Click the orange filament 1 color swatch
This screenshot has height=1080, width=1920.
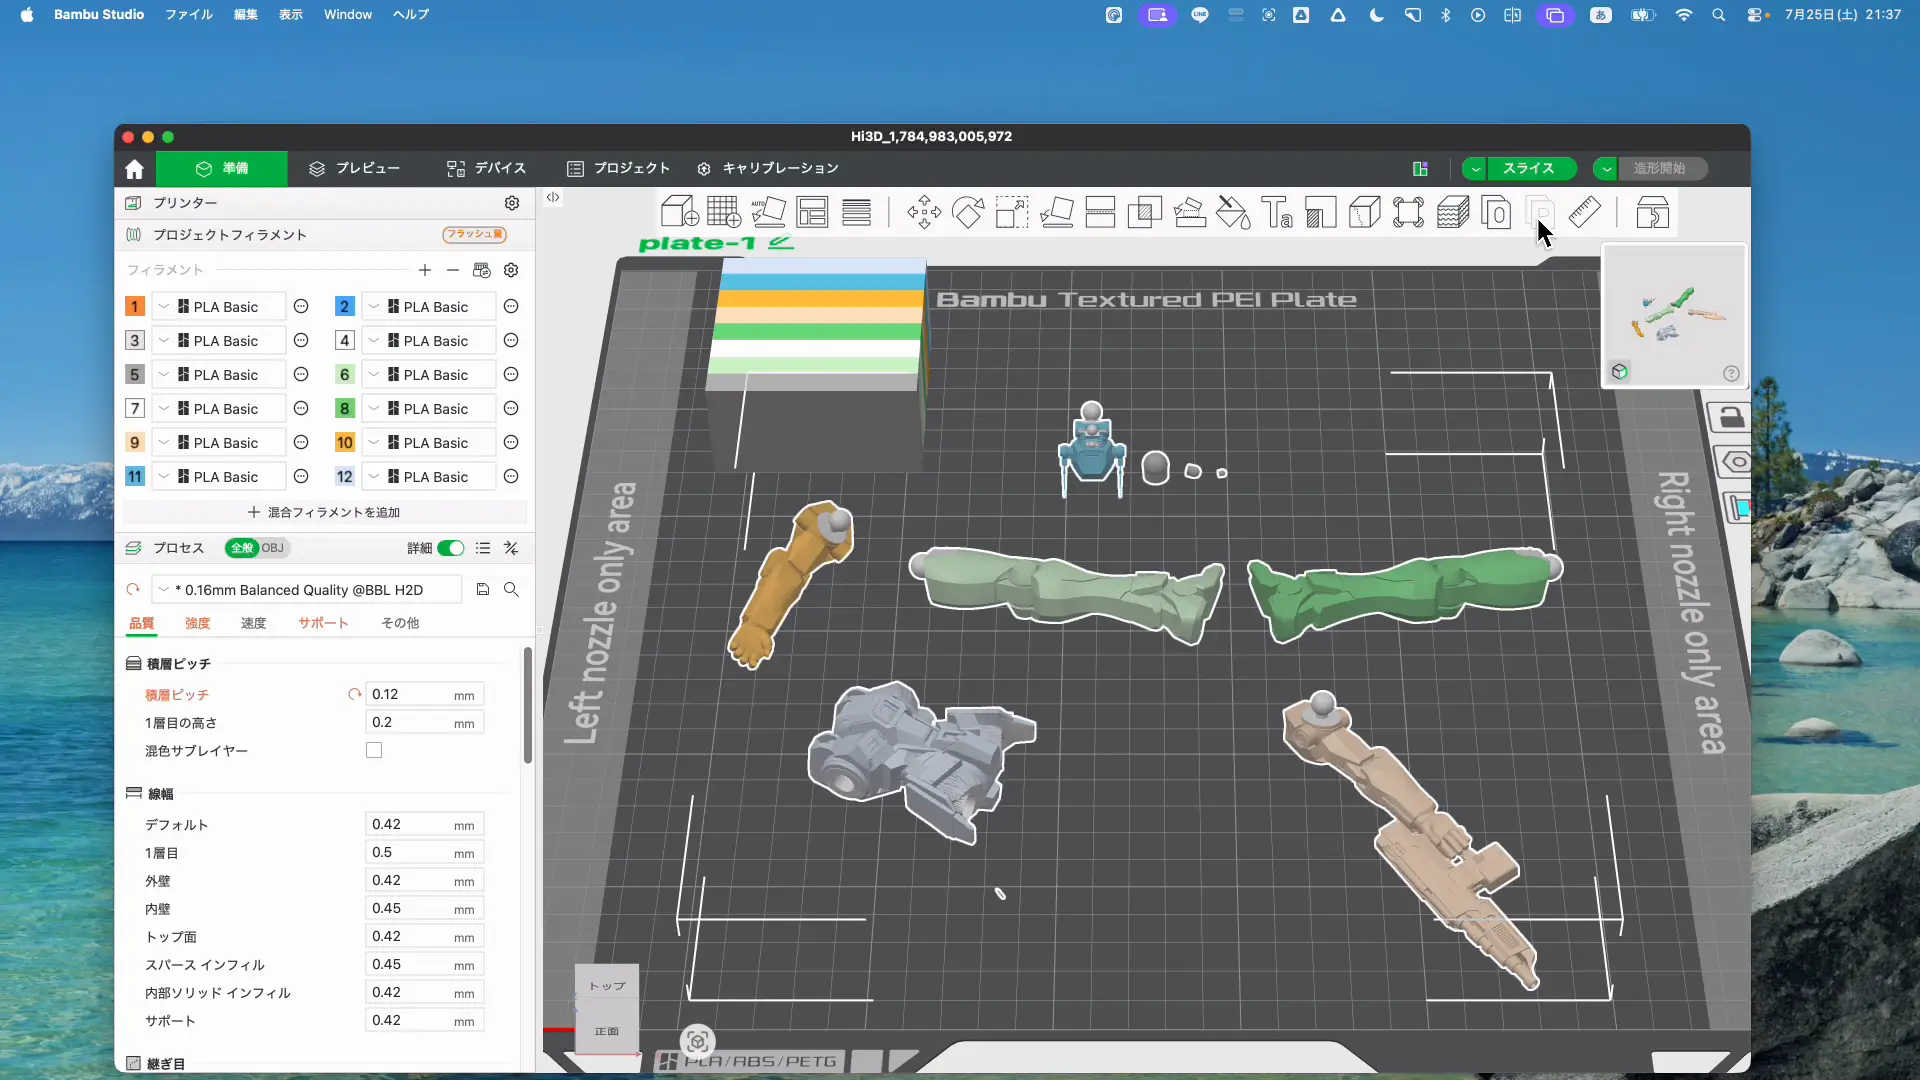(134, 306)
